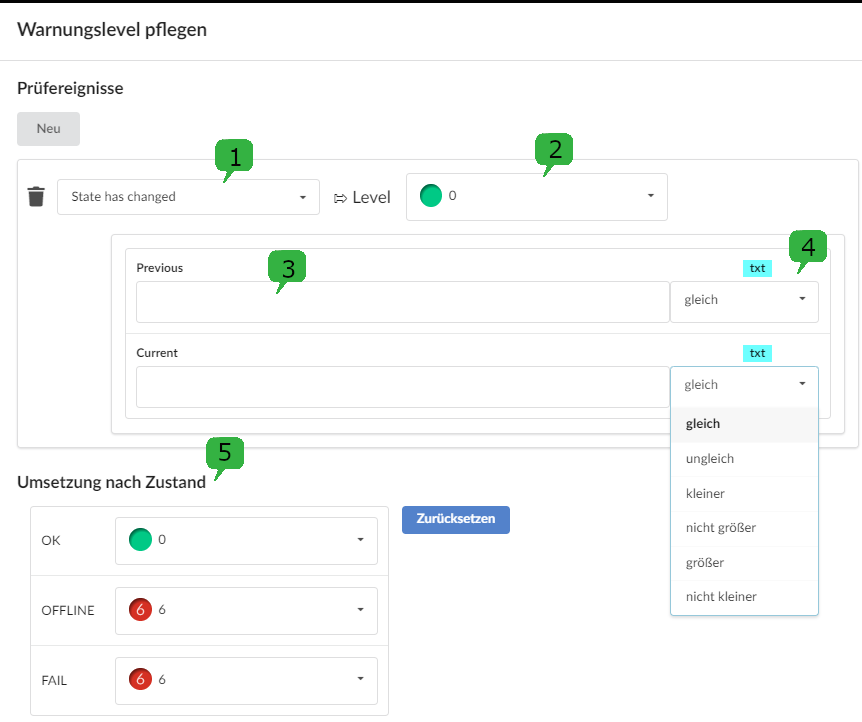The height and width of the screenshot is (722, 862).
Task: Select 'nicht kleiner' in the dropdown list
Action: point(714,596)
